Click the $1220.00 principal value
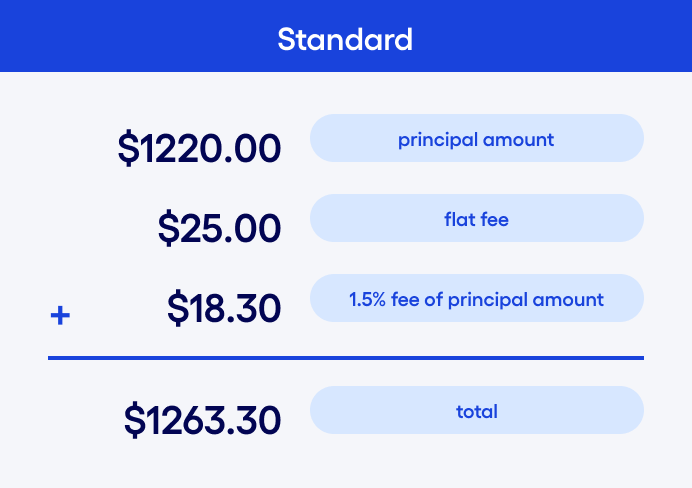This screenshot has width=692, height=488. pyautogui.click(x=199, y=149)
